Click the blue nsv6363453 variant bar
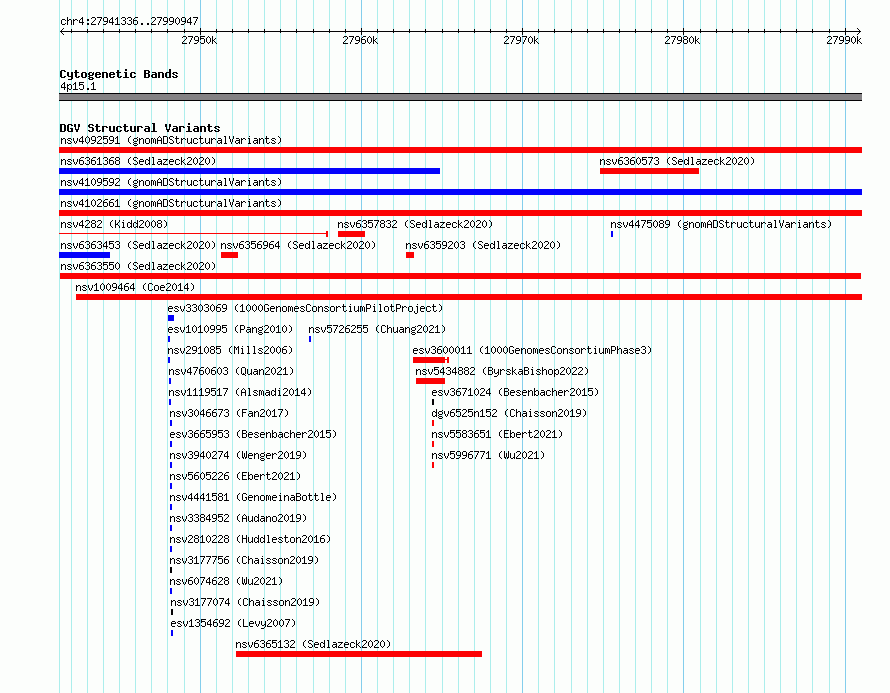This screenshot has height=693, width=890. click(85, 255)
